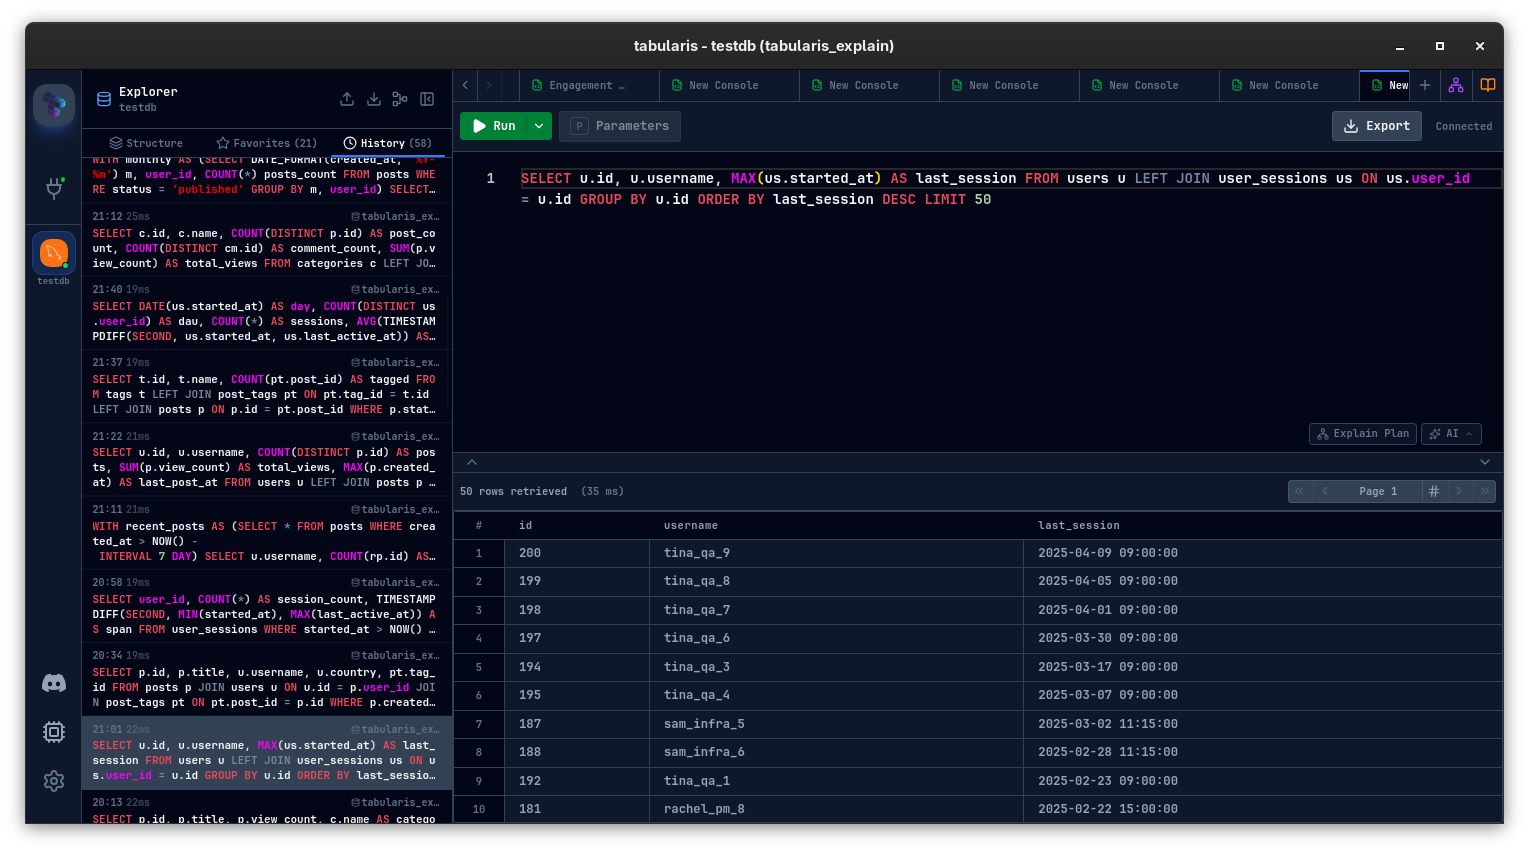Screen dimensions: 1529x852
Task: Select the upload/import SQL icon in Explorer
Action: tap(347, 99)
